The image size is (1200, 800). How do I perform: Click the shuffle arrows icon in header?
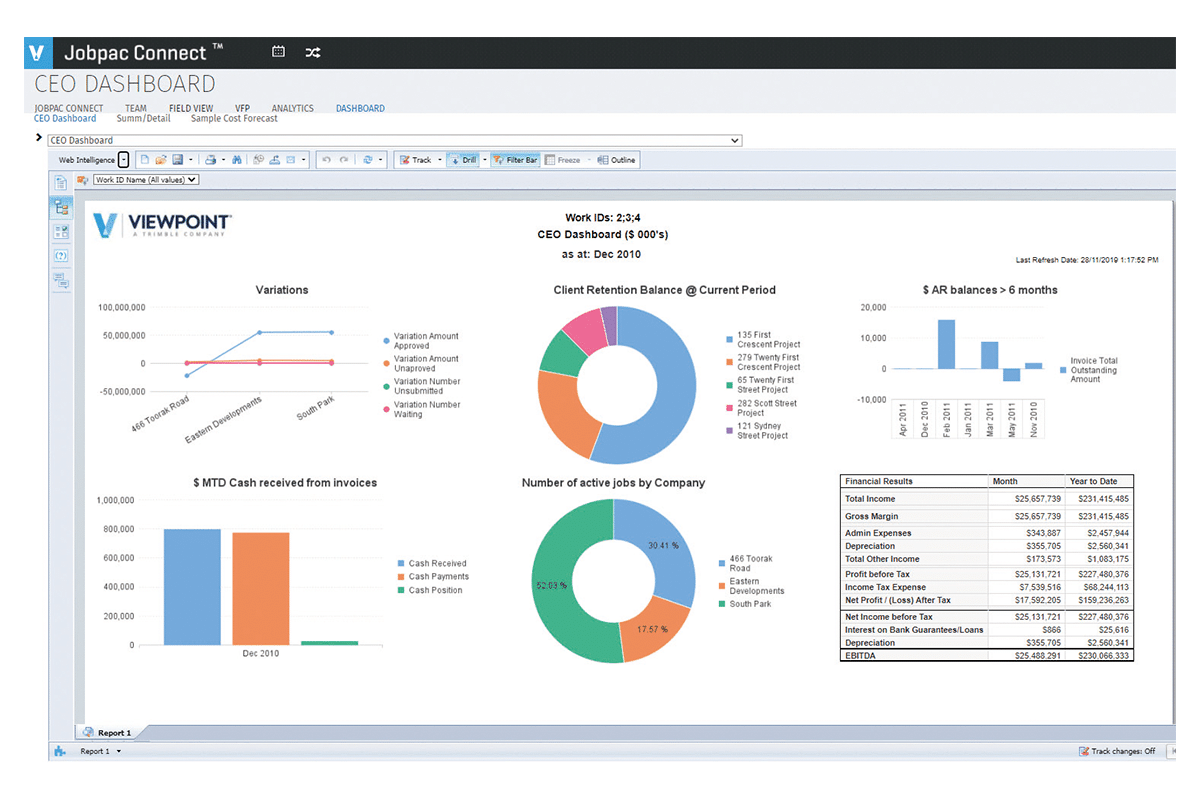312,52
